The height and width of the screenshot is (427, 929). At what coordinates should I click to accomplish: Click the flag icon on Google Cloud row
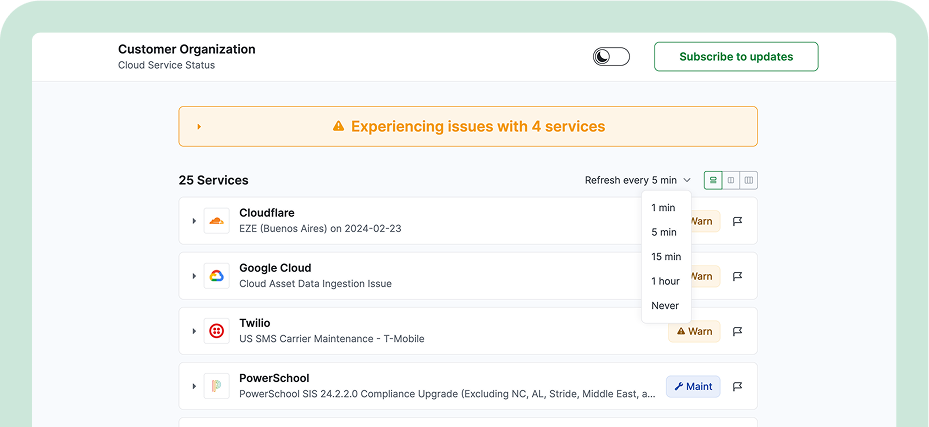738,276
